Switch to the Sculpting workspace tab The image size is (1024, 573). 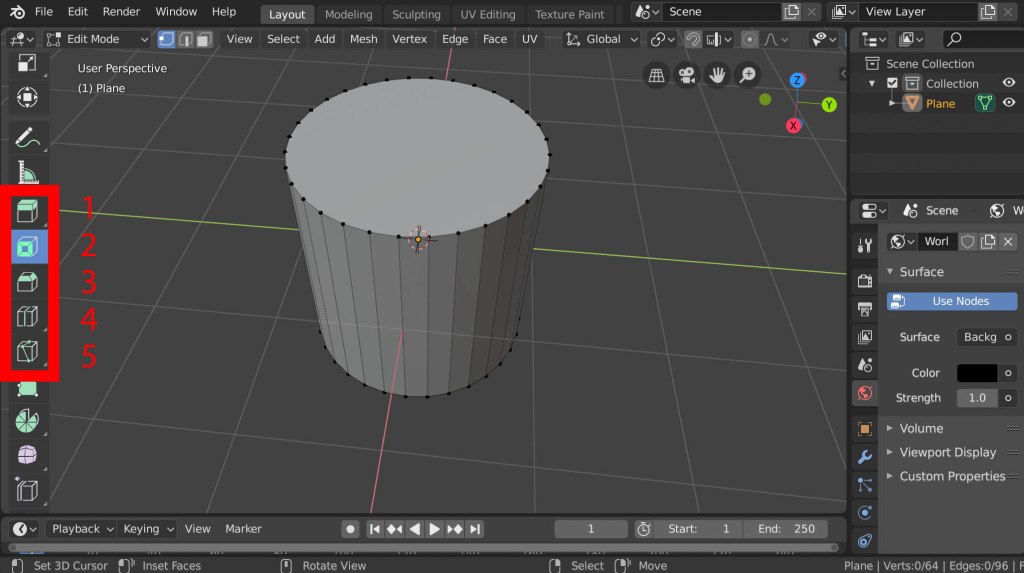point(416,14)
